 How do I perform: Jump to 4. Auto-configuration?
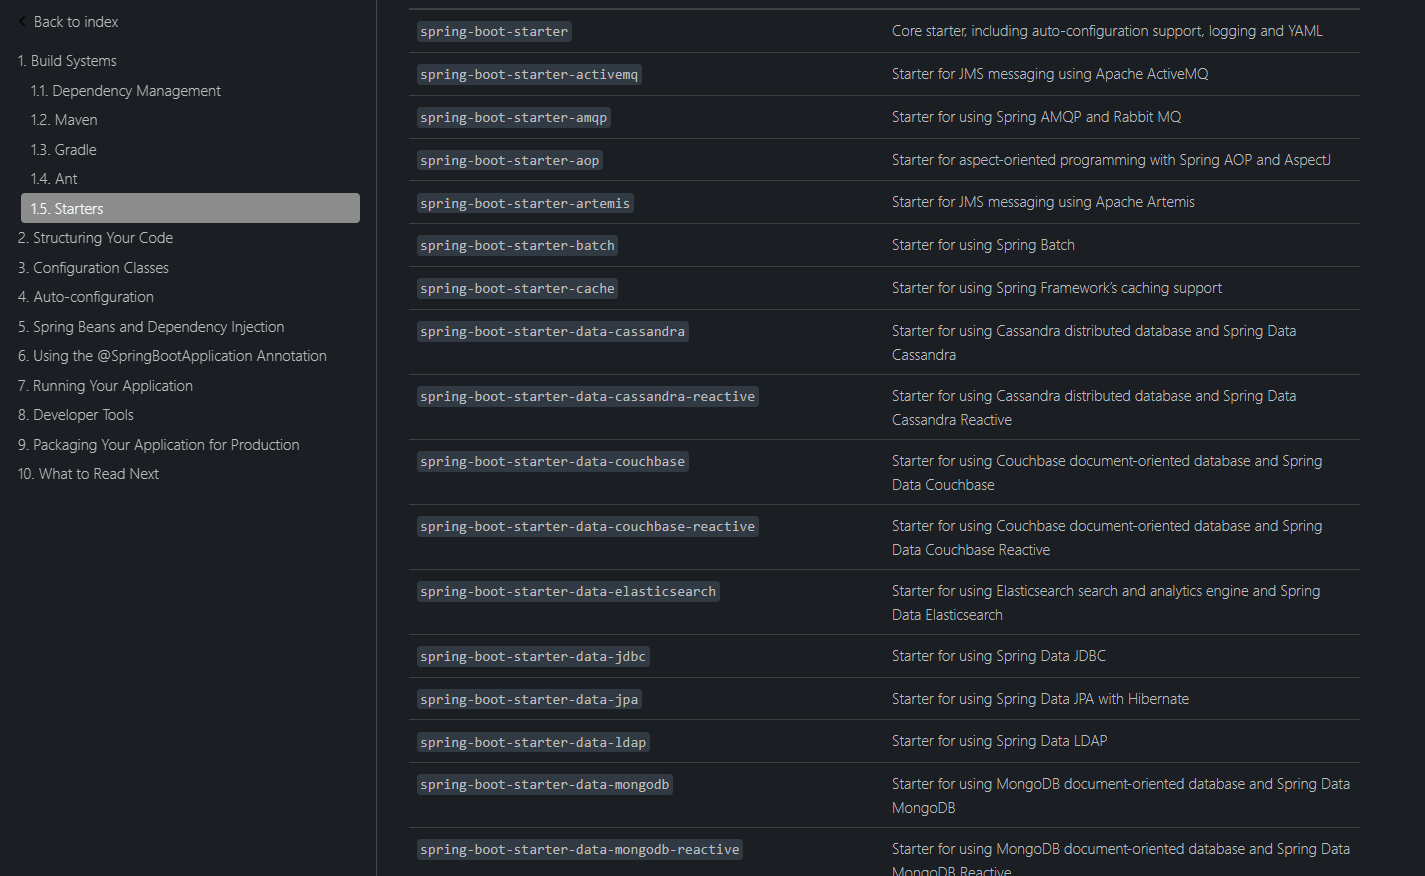click(x=86, y=297)
